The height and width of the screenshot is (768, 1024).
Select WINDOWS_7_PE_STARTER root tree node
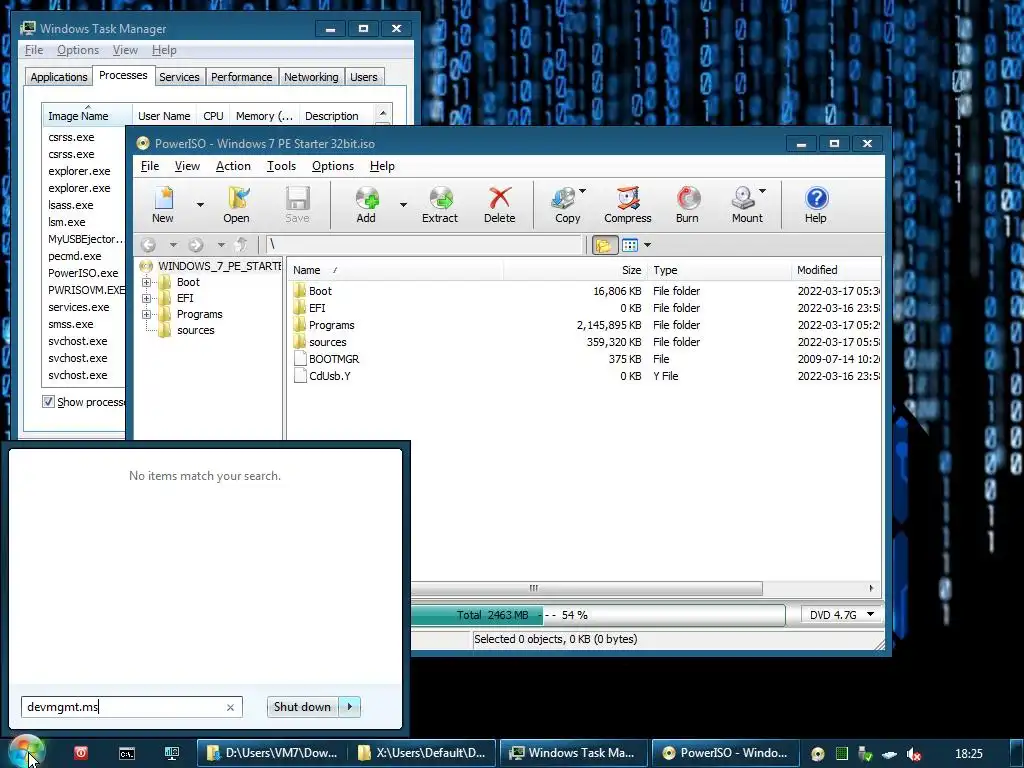pyautogui.click(x=219, y=266)
